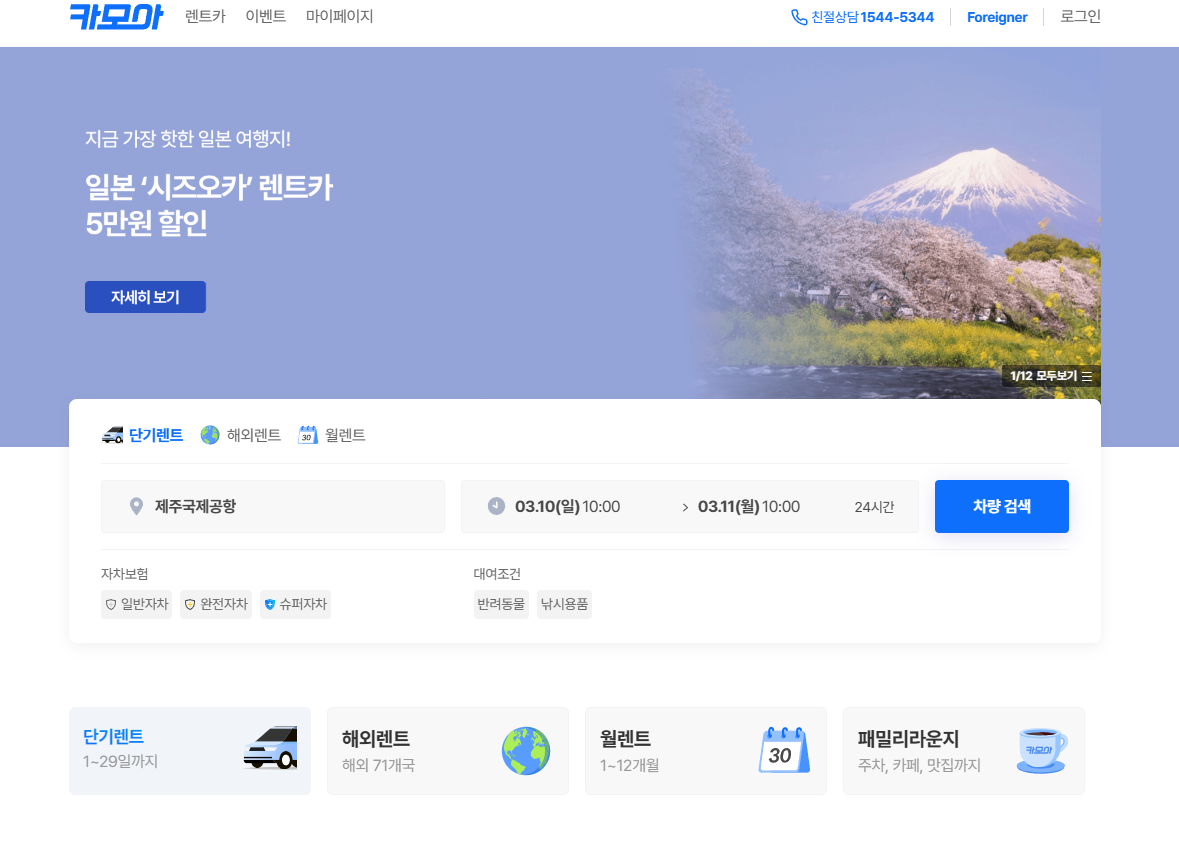1179x852 pixels.
Task: Click the 로그인 link
Action: point(1080,17)
